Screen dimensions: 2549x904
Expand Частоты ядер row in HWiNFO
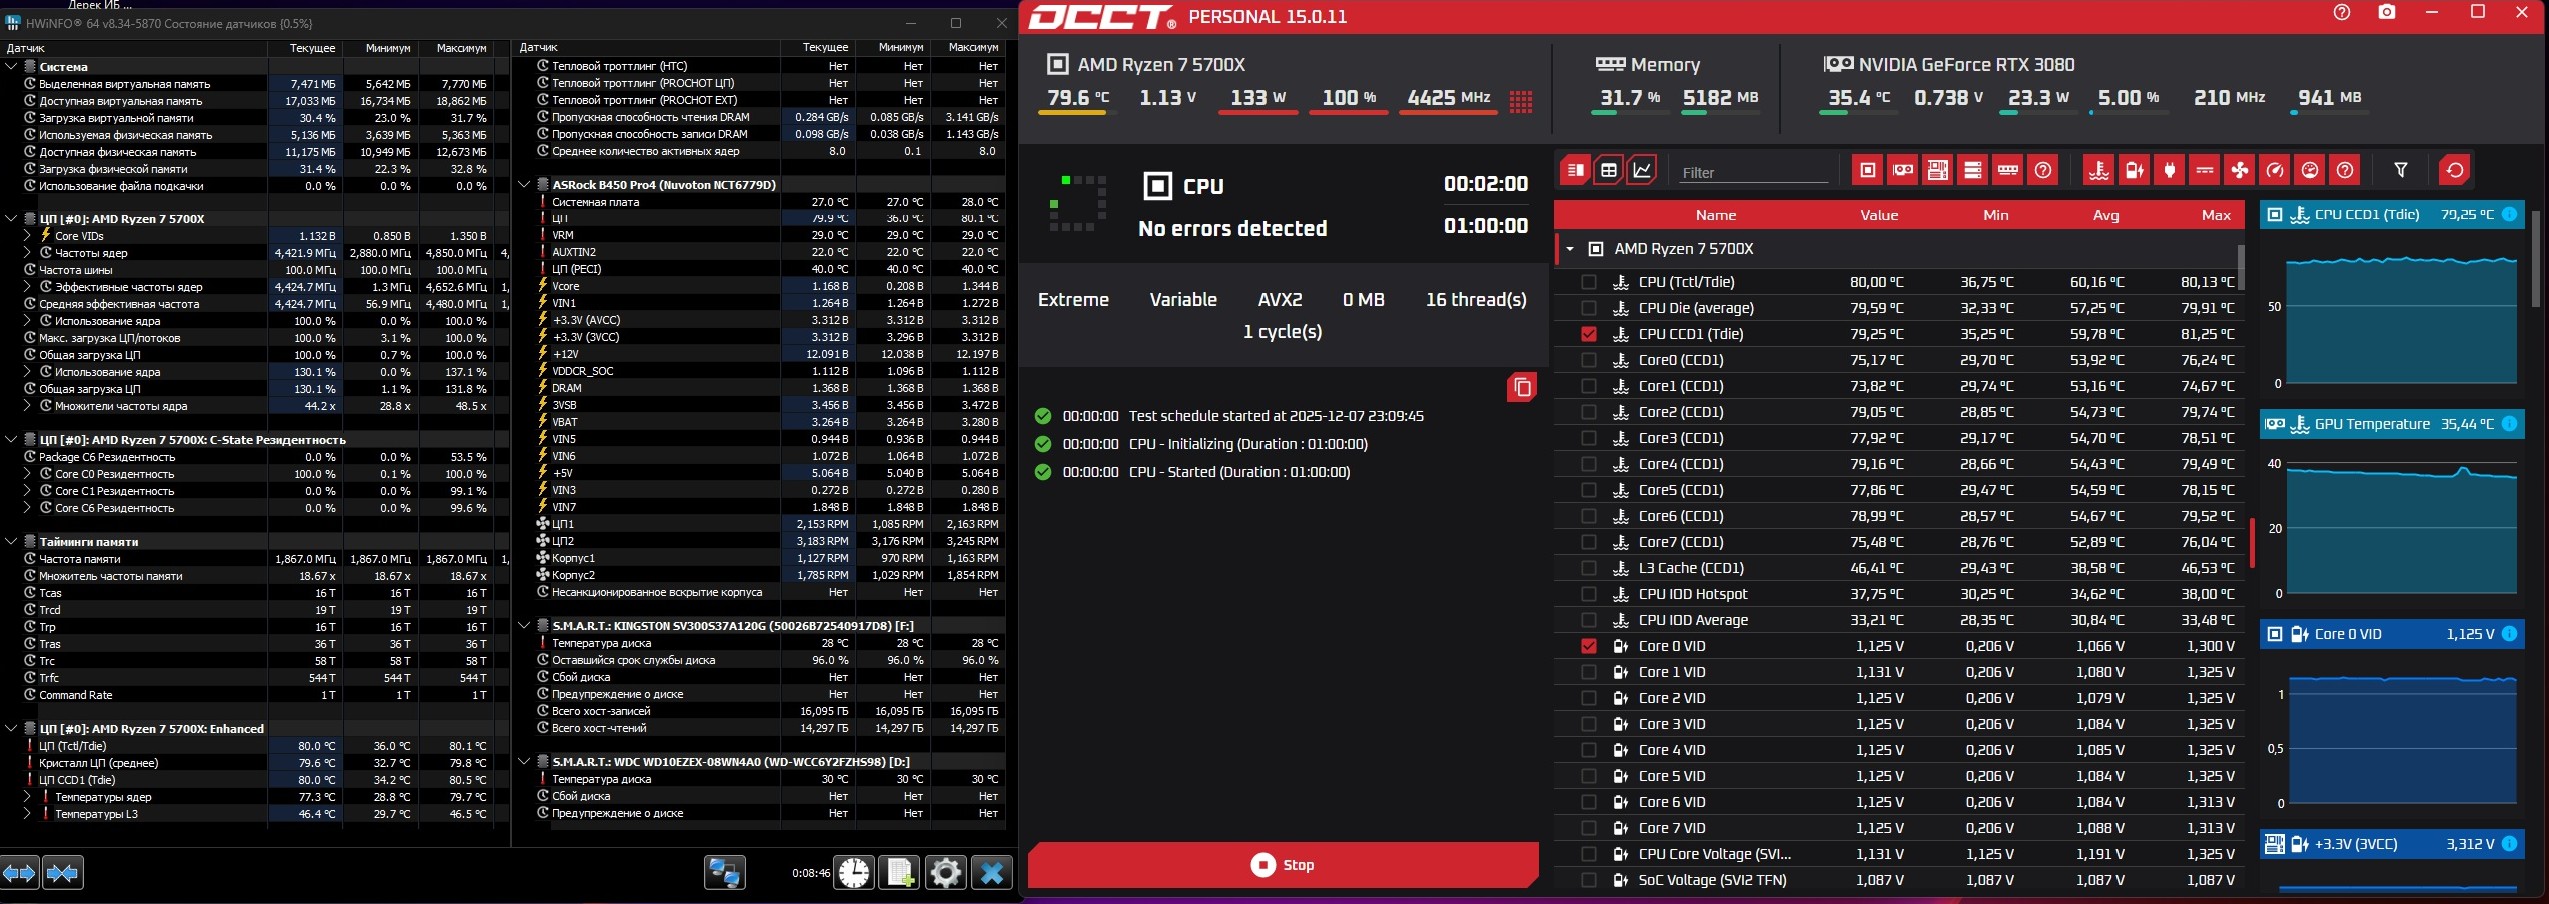point(28,253)
